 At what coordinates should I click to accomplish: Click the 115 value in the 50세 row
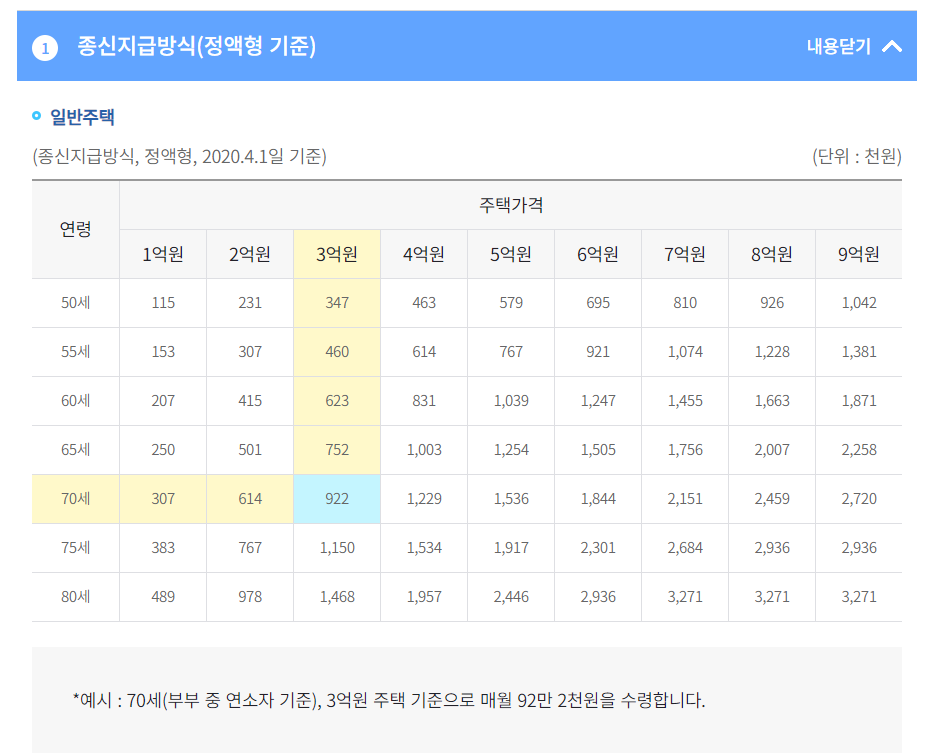pyautogui.click(x=163, y=303)
